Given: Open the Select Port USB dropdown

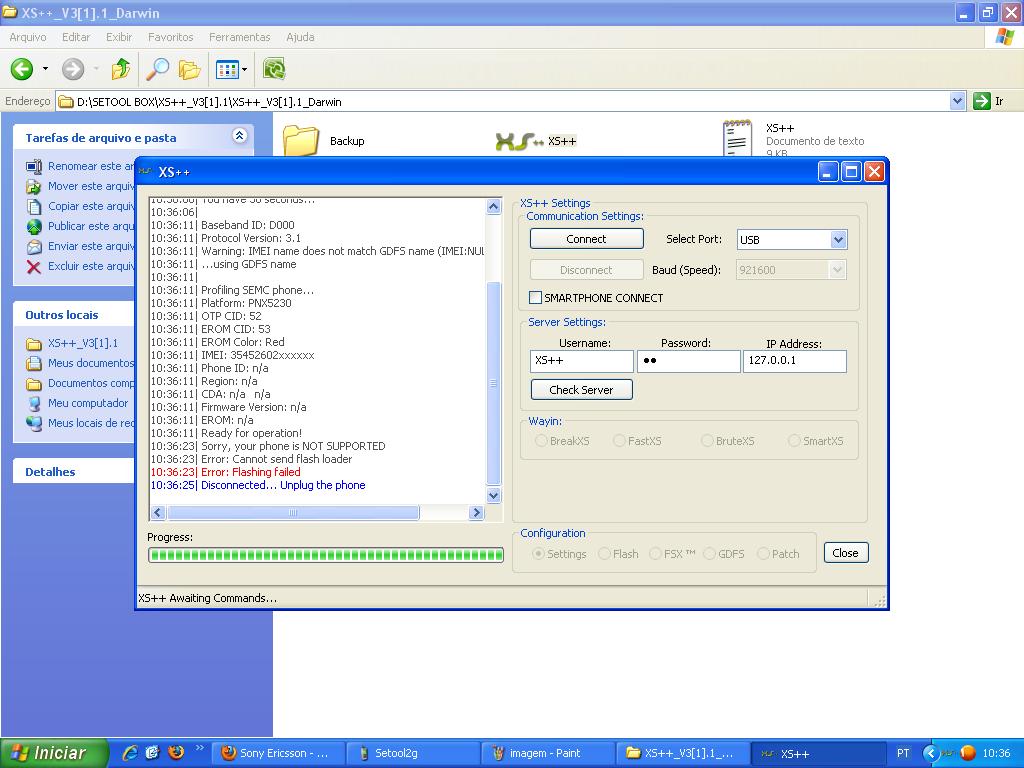Looking at the screenshot, I should coord(839,240).
